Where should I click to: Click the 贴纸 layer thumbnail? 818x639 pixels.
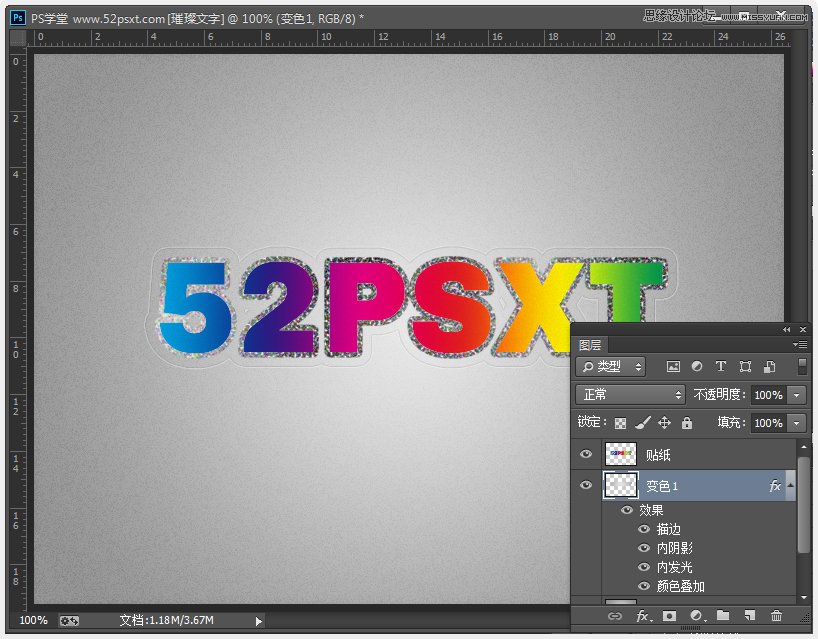[621, 454]
